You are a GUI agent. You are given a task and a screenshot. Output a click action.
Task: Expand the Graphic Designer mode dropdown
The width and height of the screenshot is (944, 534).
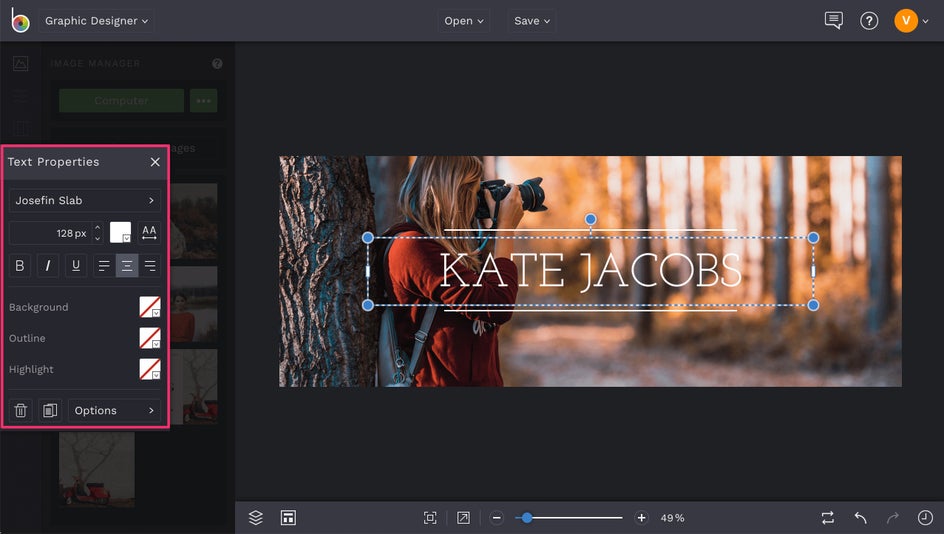click(96, 21)
